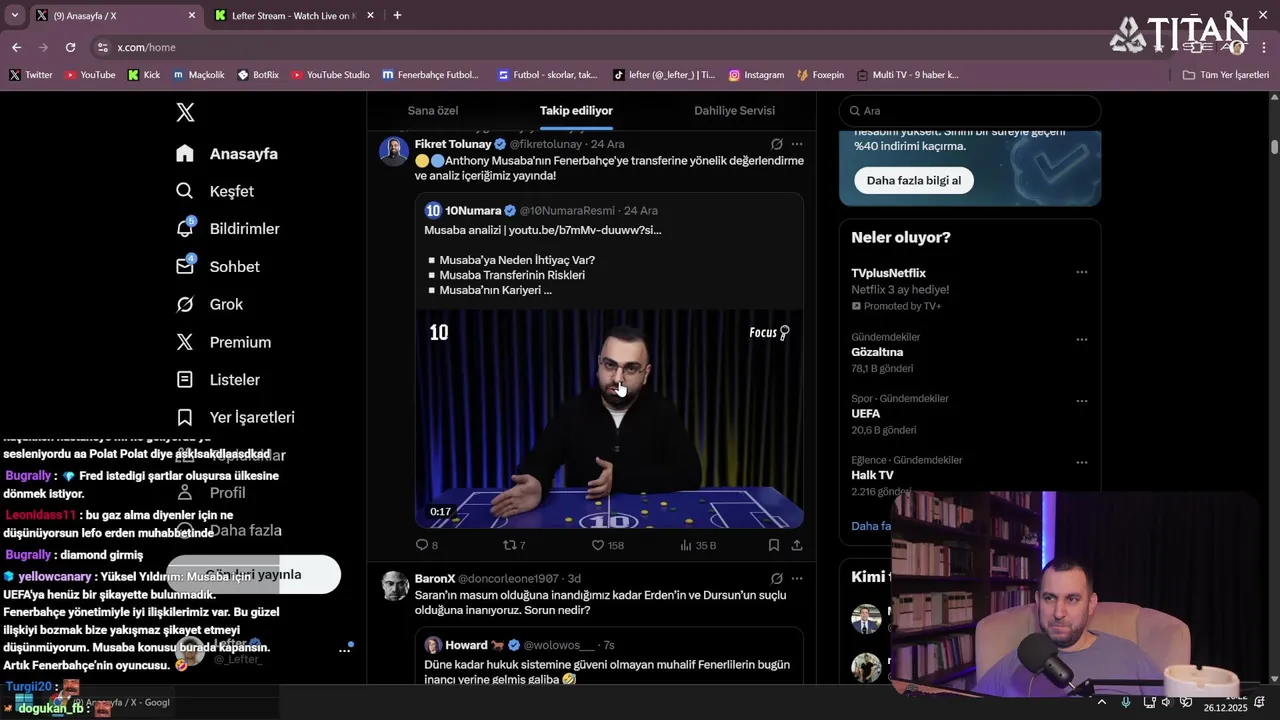The image size is (1280, 720).
Task: Open more options for UEFA trend
Action: point(1081,401)
